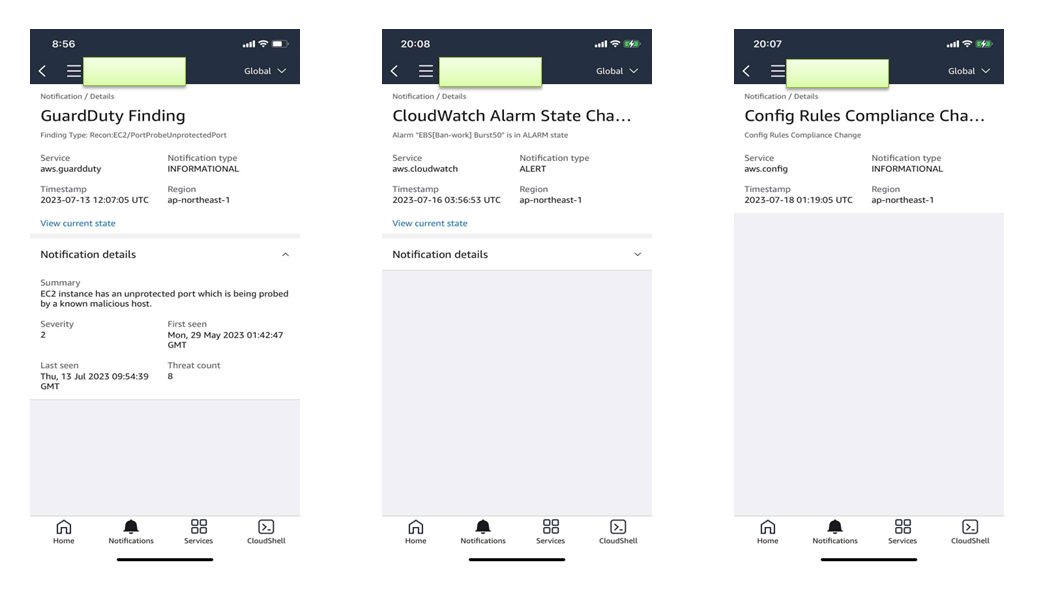Open Notifications tab on GuardDuty screen
The height and width of the screenshot is (596, 1040).
point(131,532)
